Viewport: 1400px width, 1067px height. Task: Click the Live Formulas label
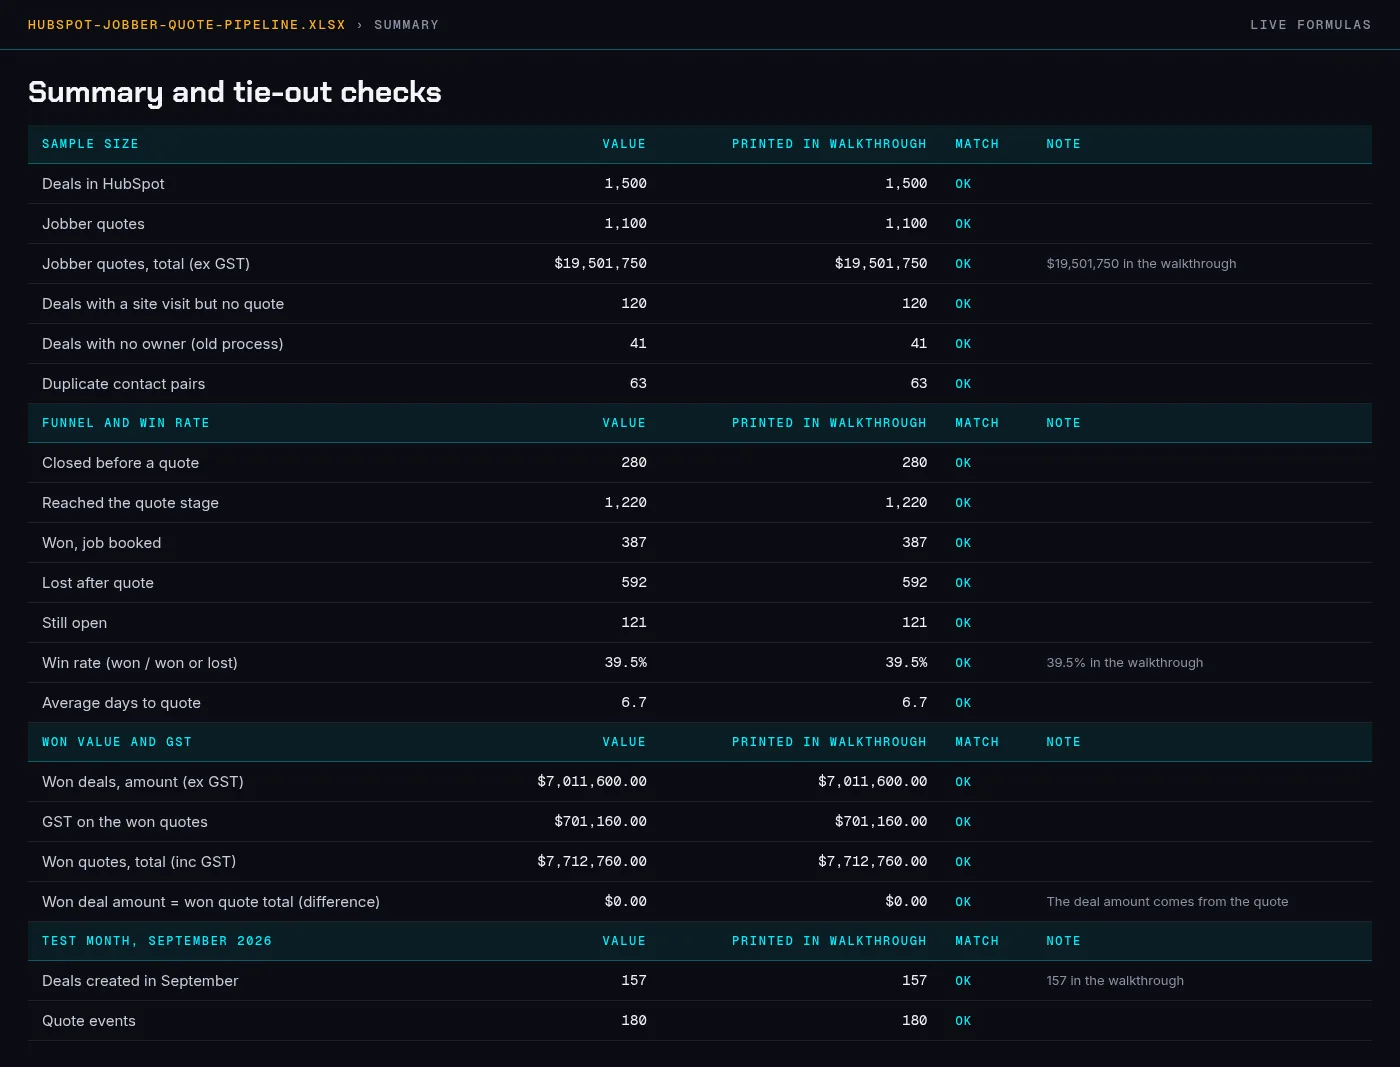(x=1310, y=25)
